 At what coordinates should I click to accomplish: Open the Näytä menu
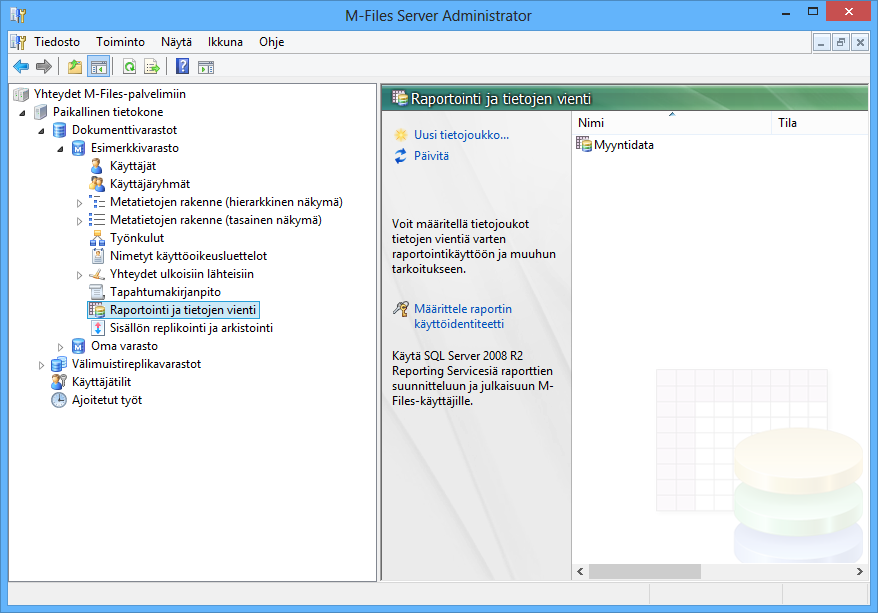(x=176, y=42)
